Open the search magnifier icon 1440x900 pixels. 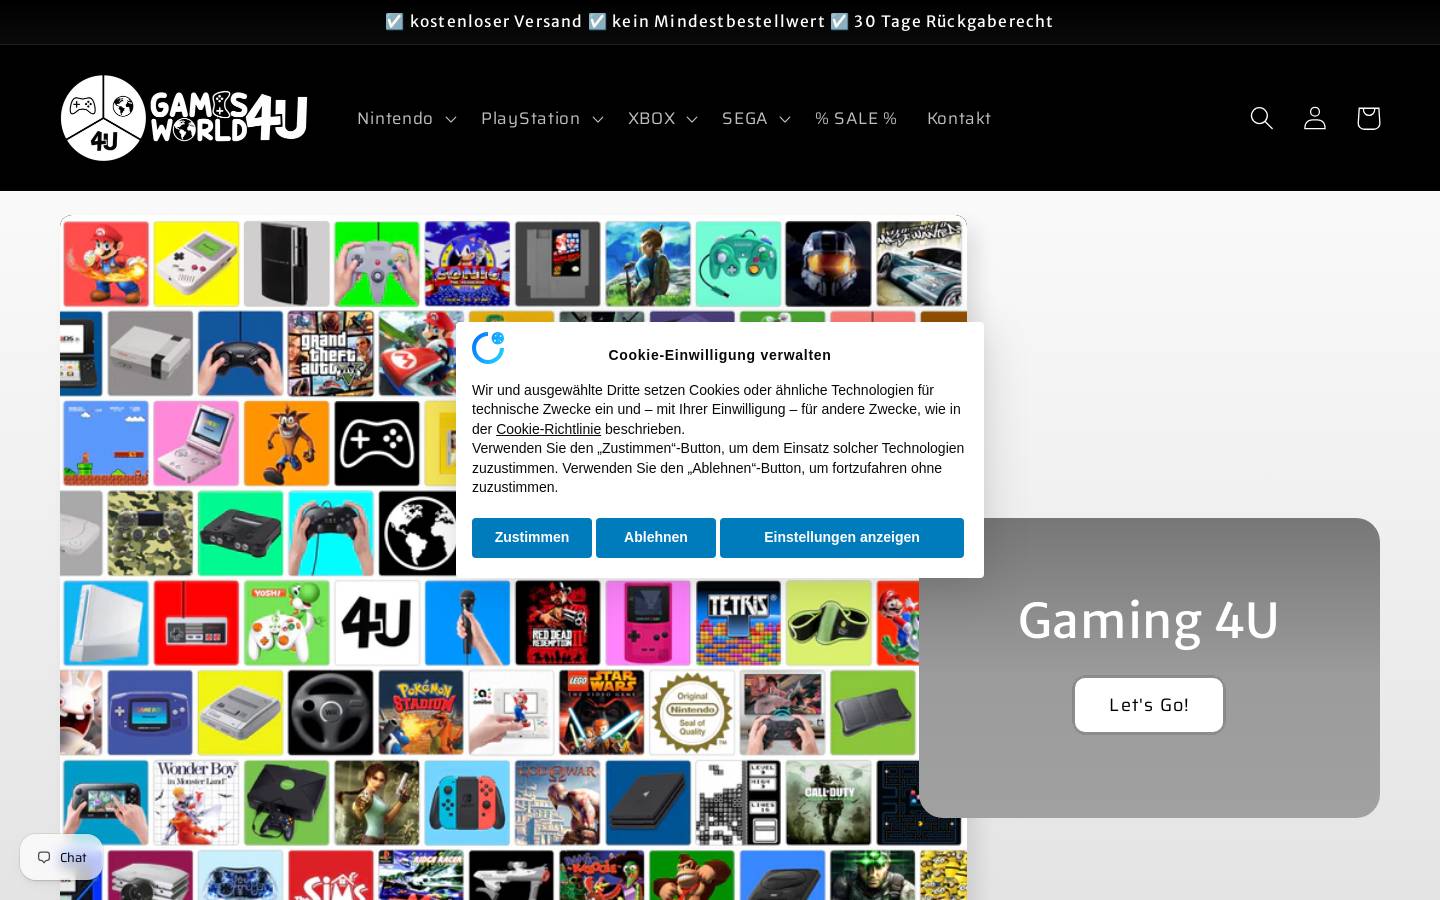pos(1261,118)
